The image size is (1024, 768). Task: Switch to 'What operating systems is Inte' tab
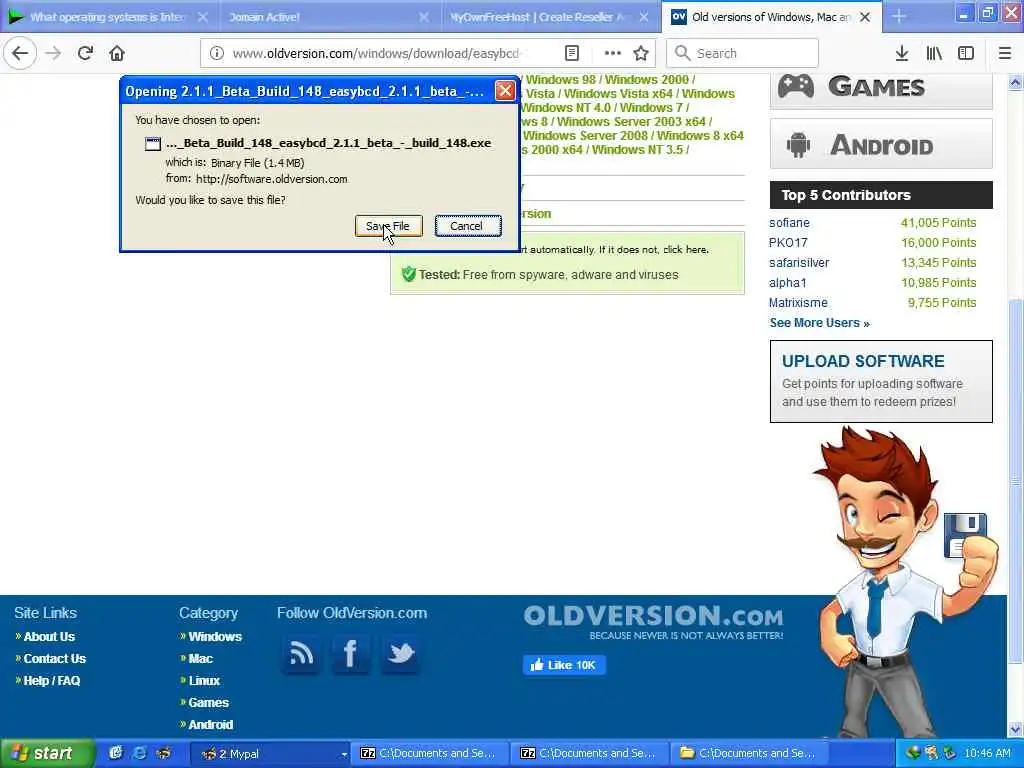(x=108, y=17)
